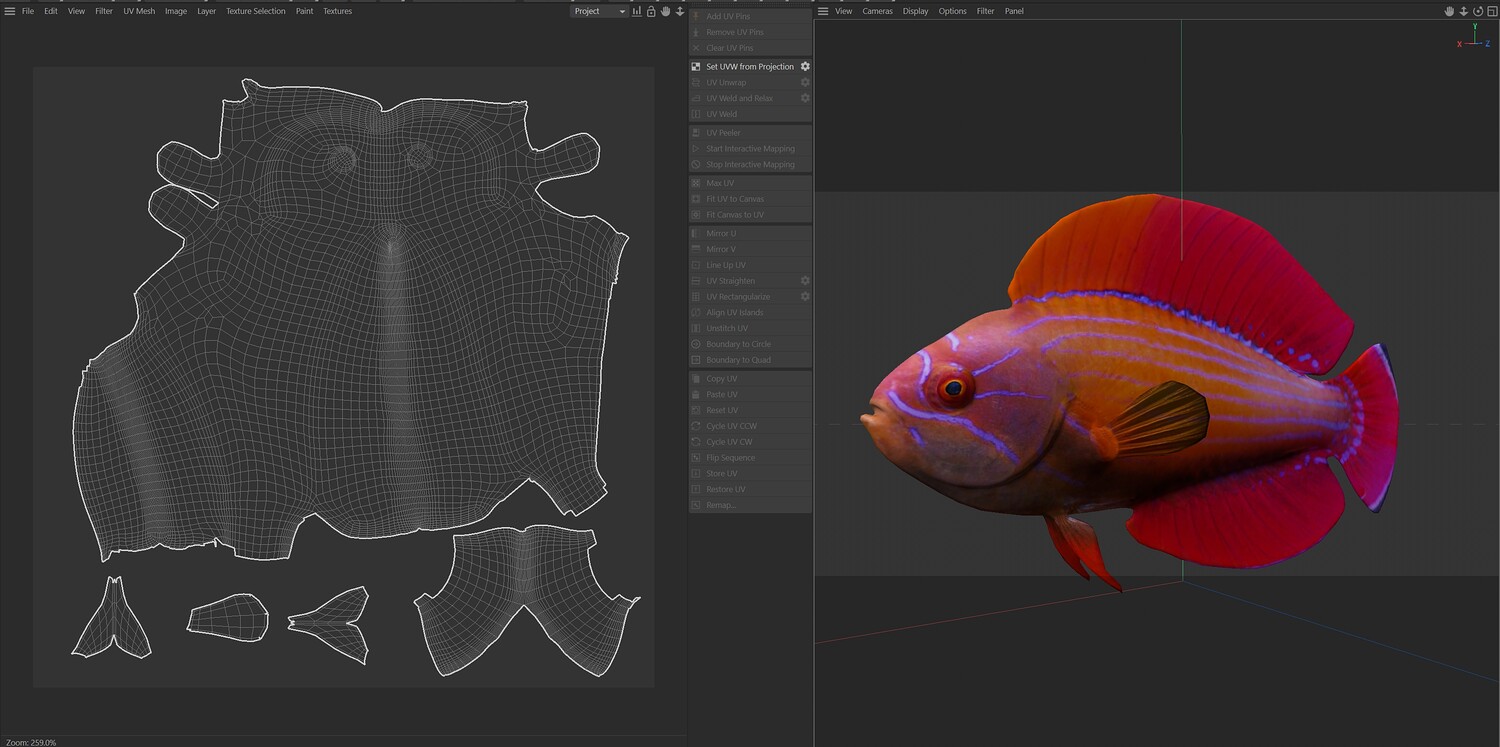Open the UV Rectangularize gear settings
1500x747 pixels.
[x=805, y=297]
